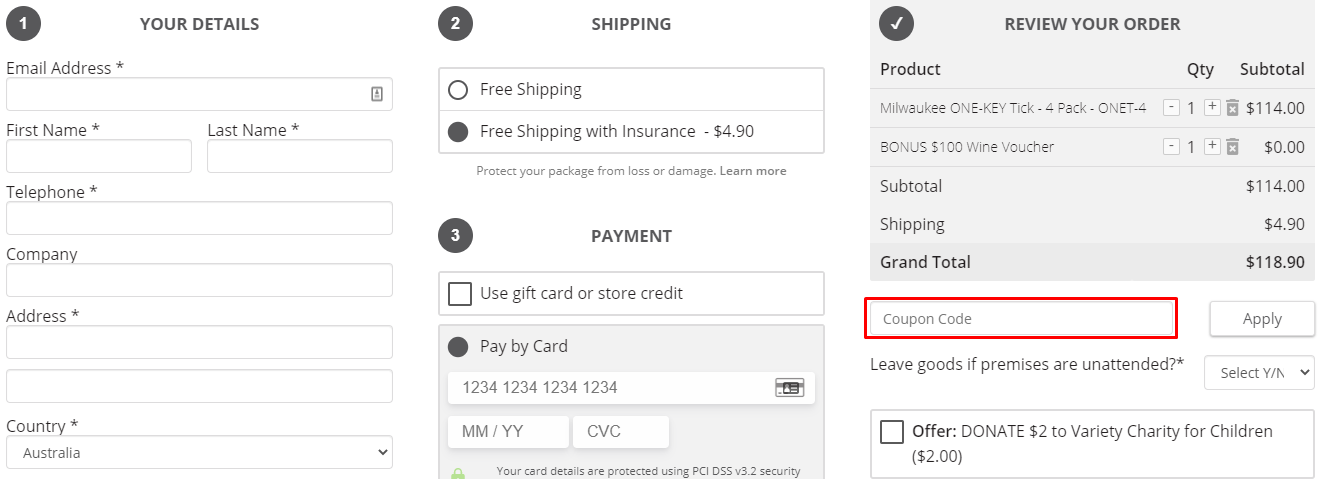This screenshot has width=1318, height=479.
Task: Click the autofill icon in Email Address field
Action: tap(377, 94)
